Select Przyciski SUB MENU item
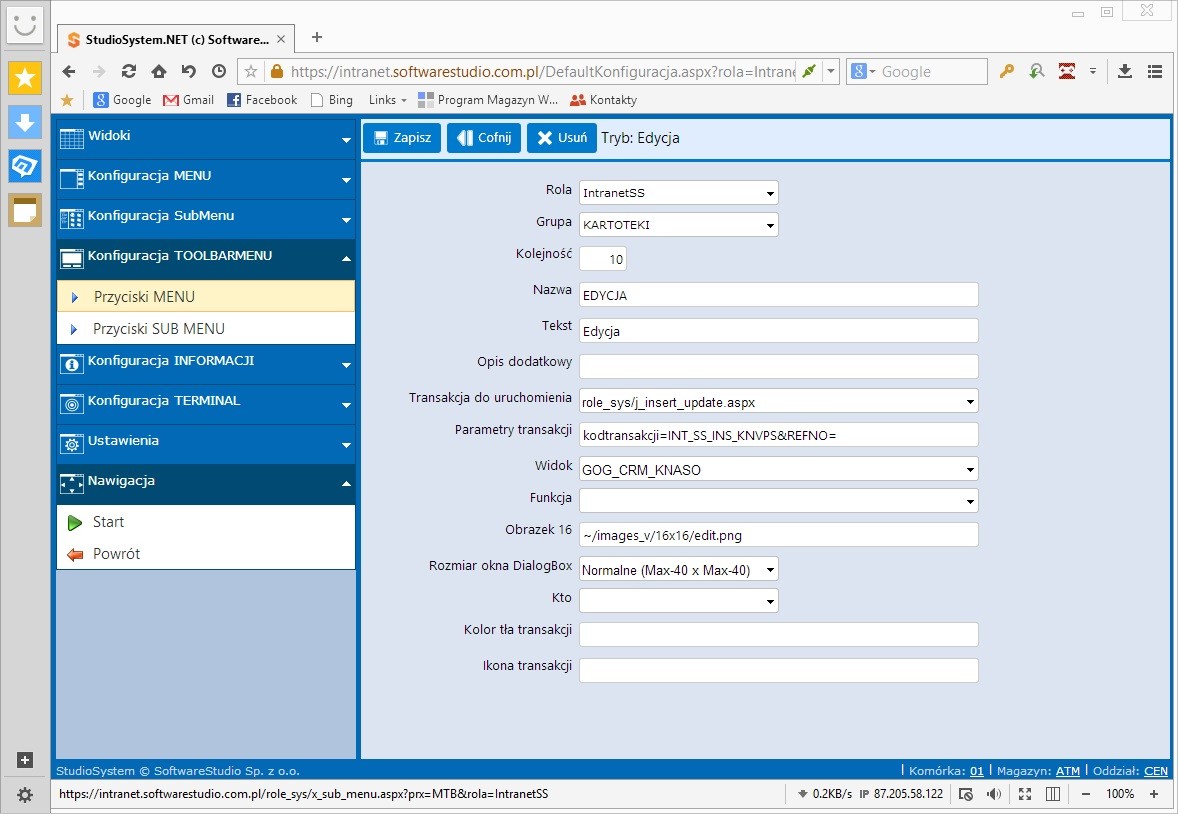Viewport: 1178px width, 814px height. [206, 328]
